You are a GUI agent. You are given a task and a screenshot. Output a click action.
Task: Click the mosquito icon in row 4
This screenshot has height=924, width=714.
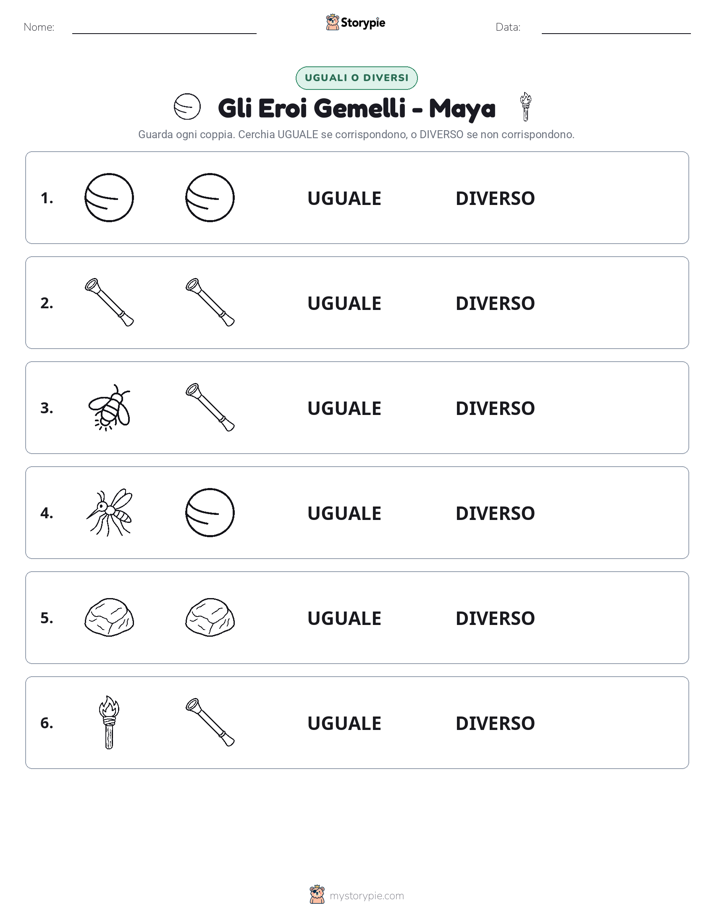point(110,513)
